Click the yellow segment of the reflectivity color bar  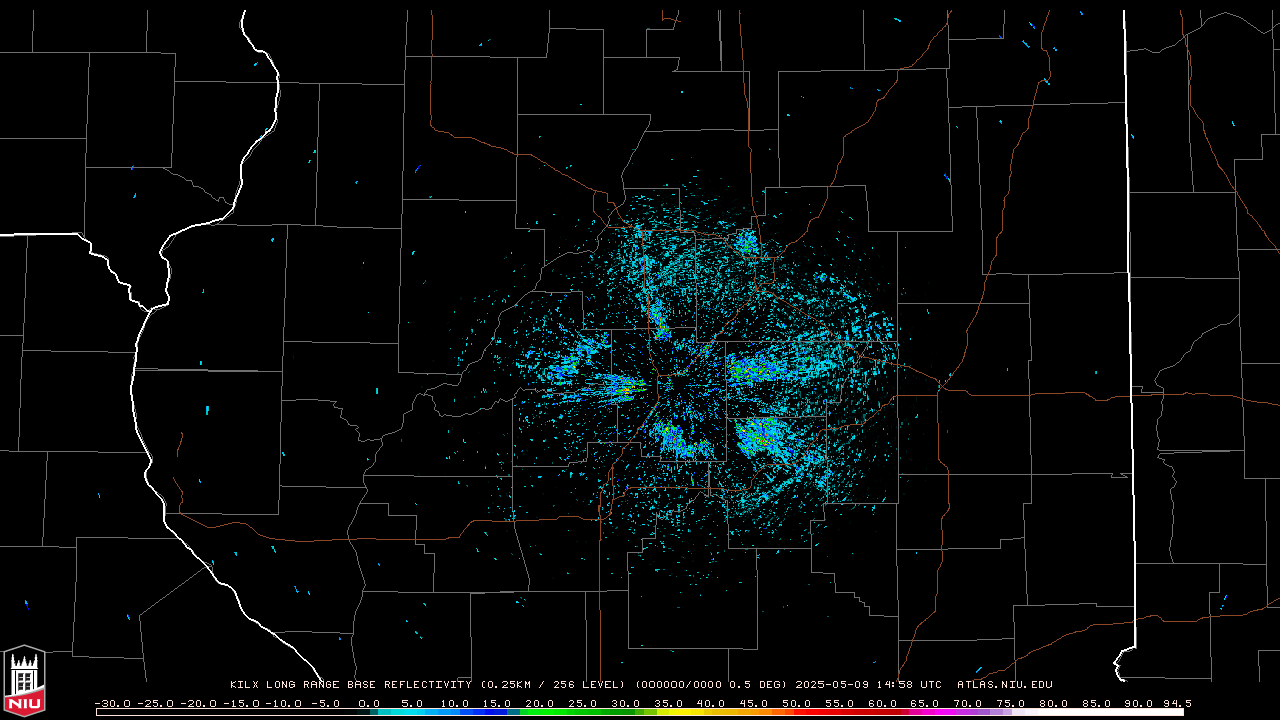[681, 712]
